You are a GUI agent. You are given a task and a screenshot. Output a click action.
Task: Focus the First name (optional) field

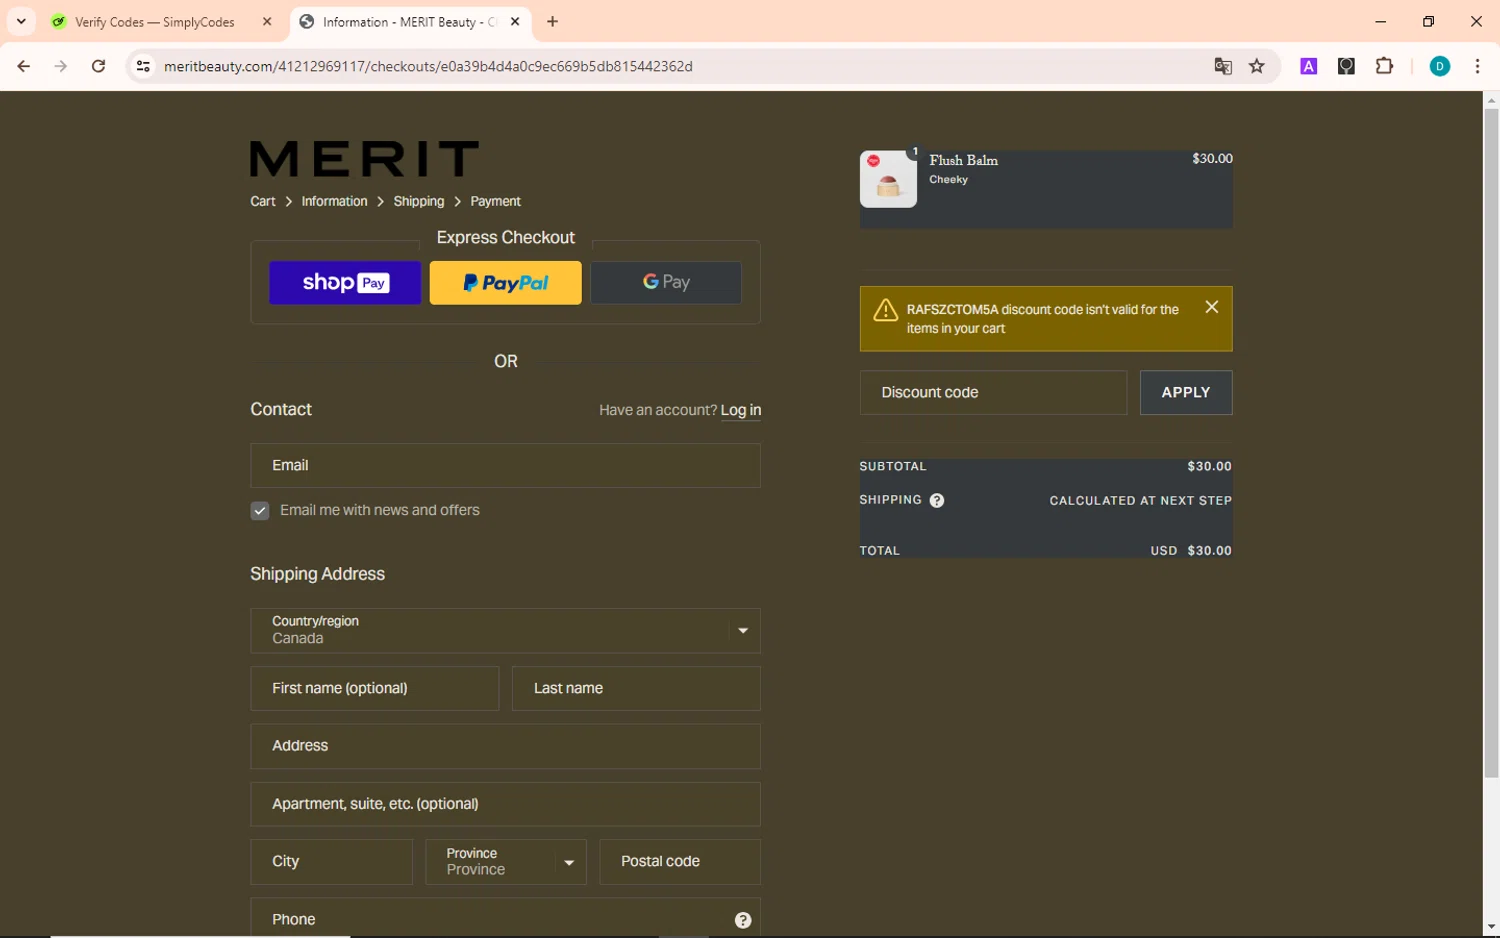[374, 688]
